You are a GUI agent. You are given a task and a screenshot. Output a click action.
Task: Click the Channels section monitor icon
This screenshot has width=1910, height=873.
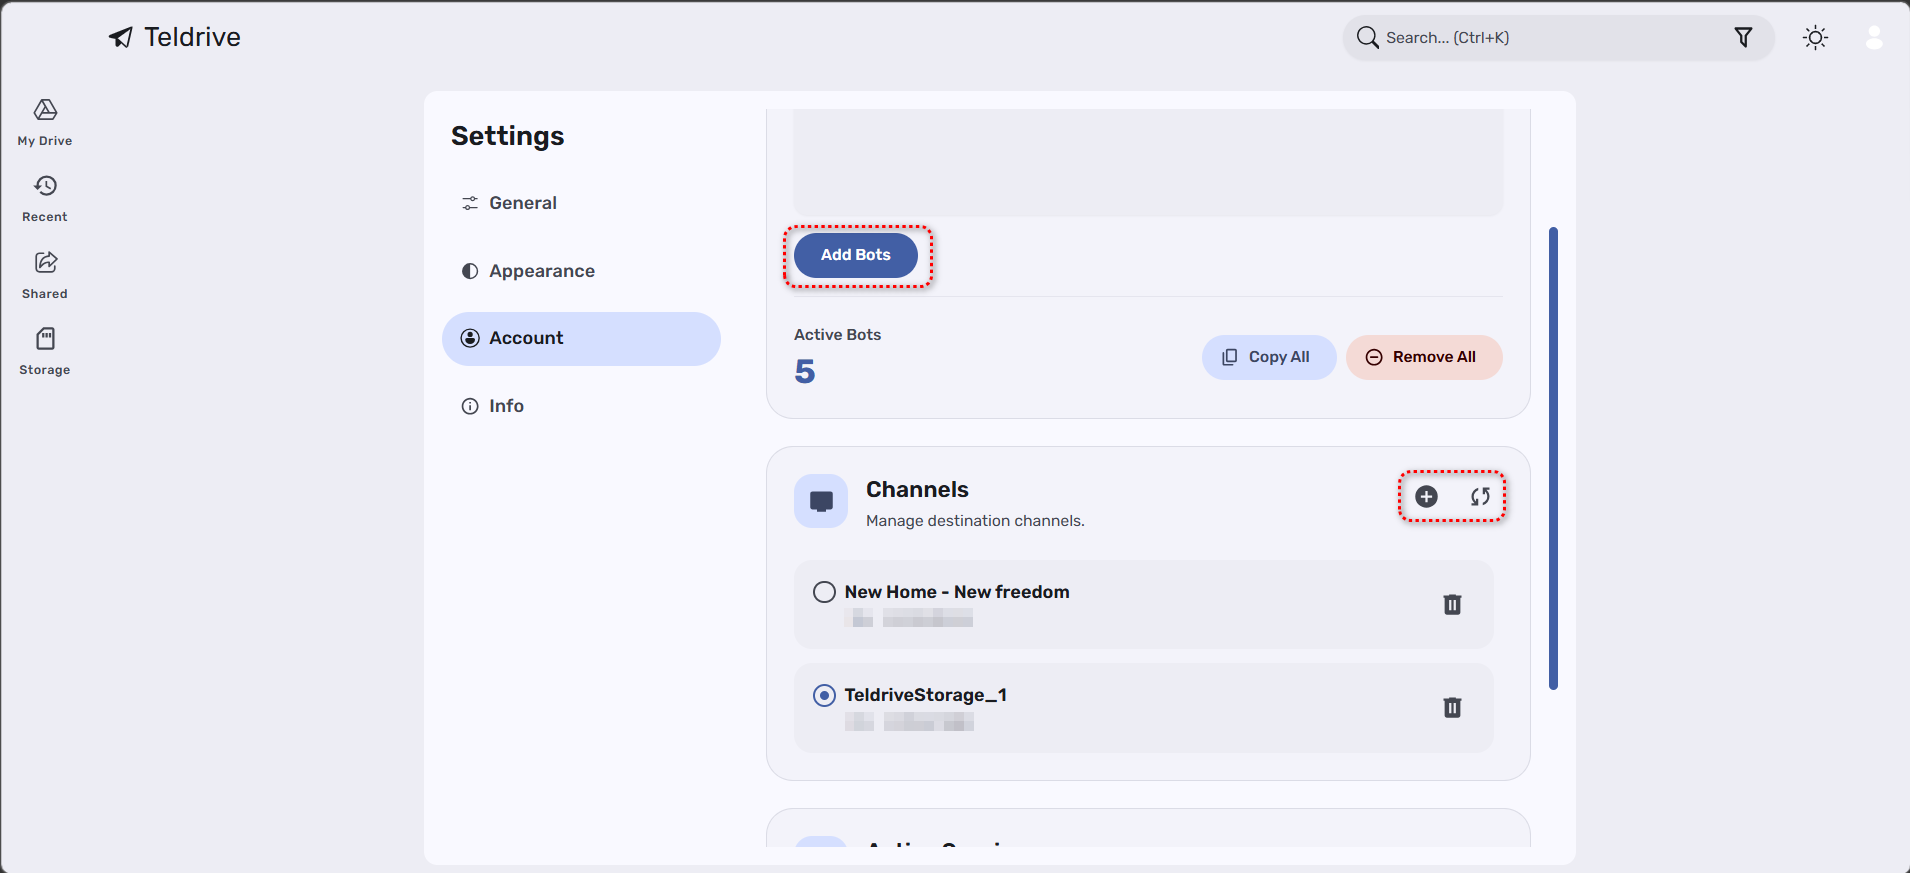point(821,501)
